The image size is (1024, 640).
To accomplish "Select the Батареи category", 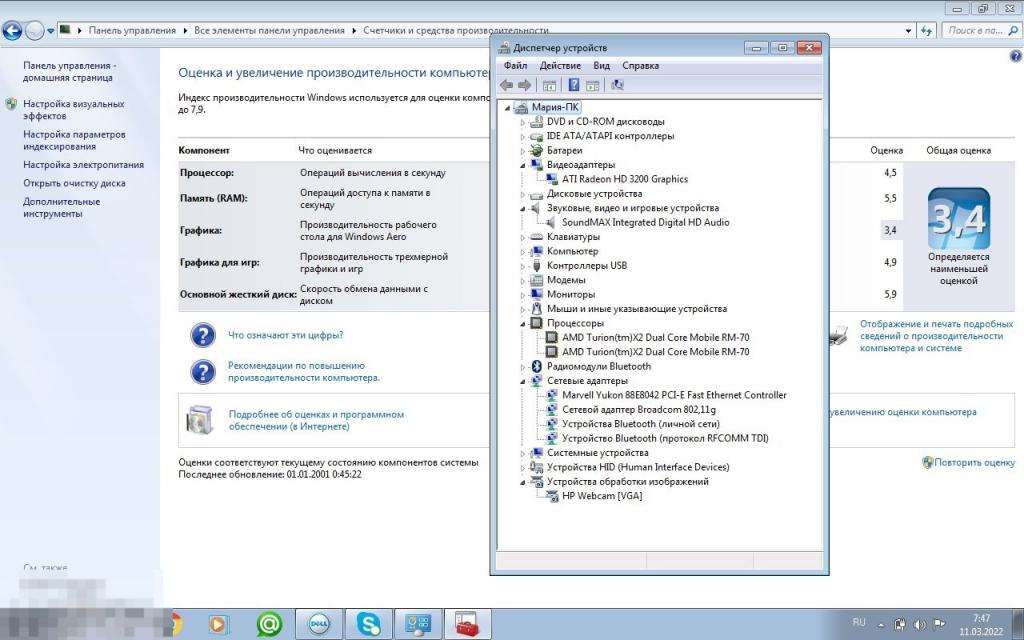I will coord(564,150).
